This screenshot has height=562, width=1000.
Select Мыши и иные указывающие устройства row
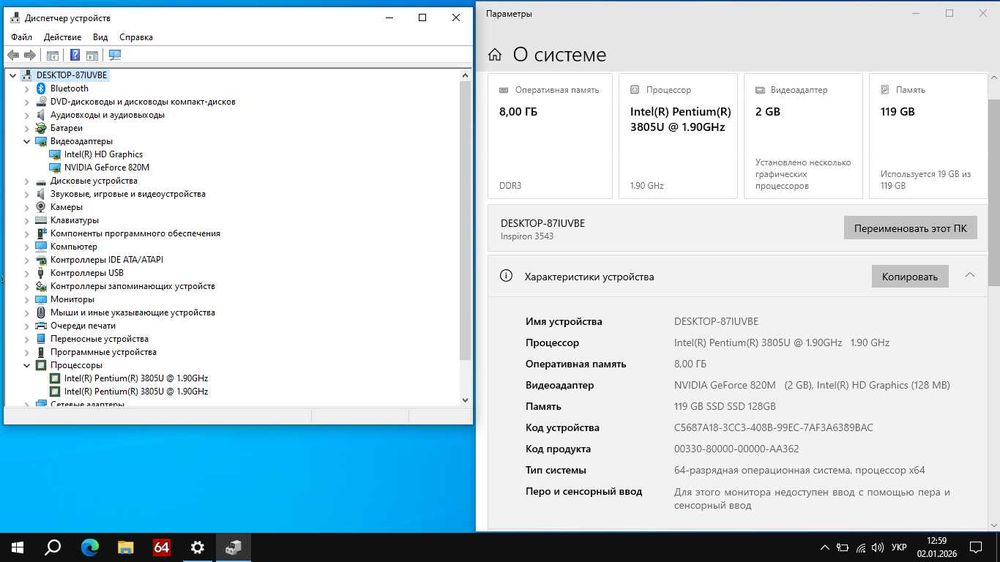point(133,313)
